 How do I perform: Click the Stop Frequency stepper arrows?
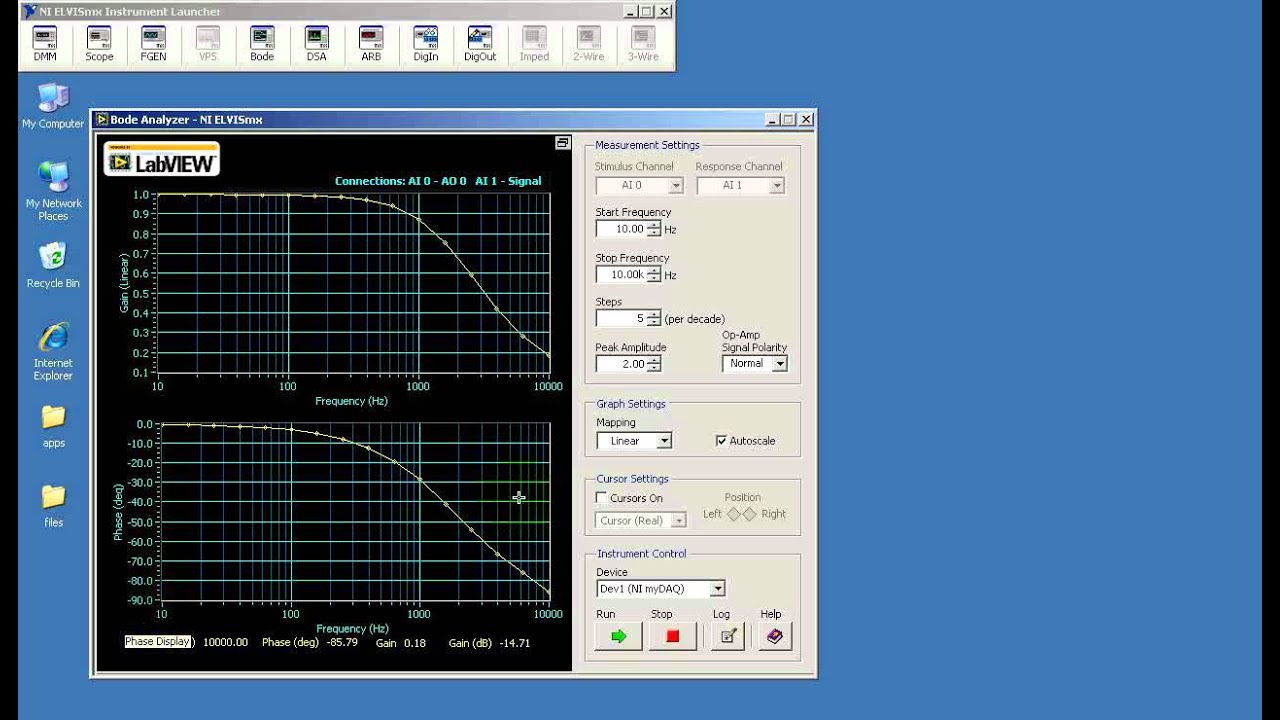click(x=654, y=275)
